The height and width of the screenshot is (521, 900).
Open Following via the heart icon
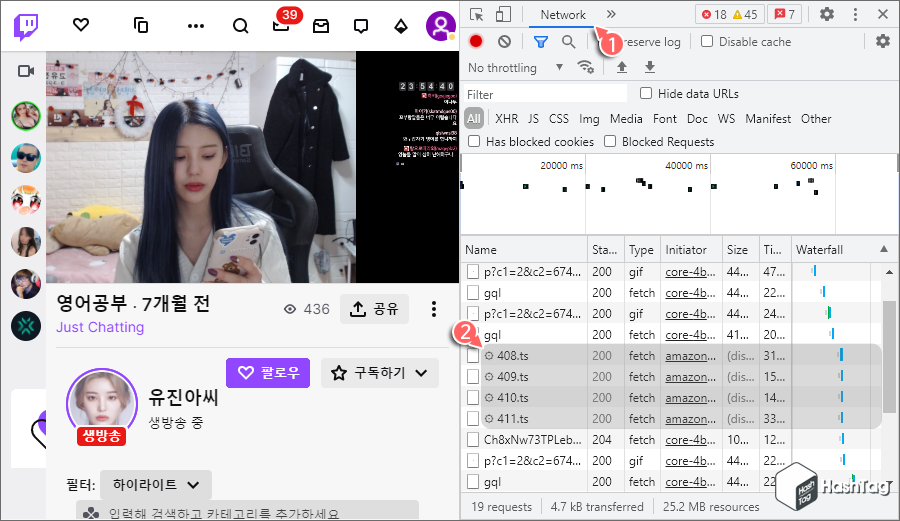point(81,25)
